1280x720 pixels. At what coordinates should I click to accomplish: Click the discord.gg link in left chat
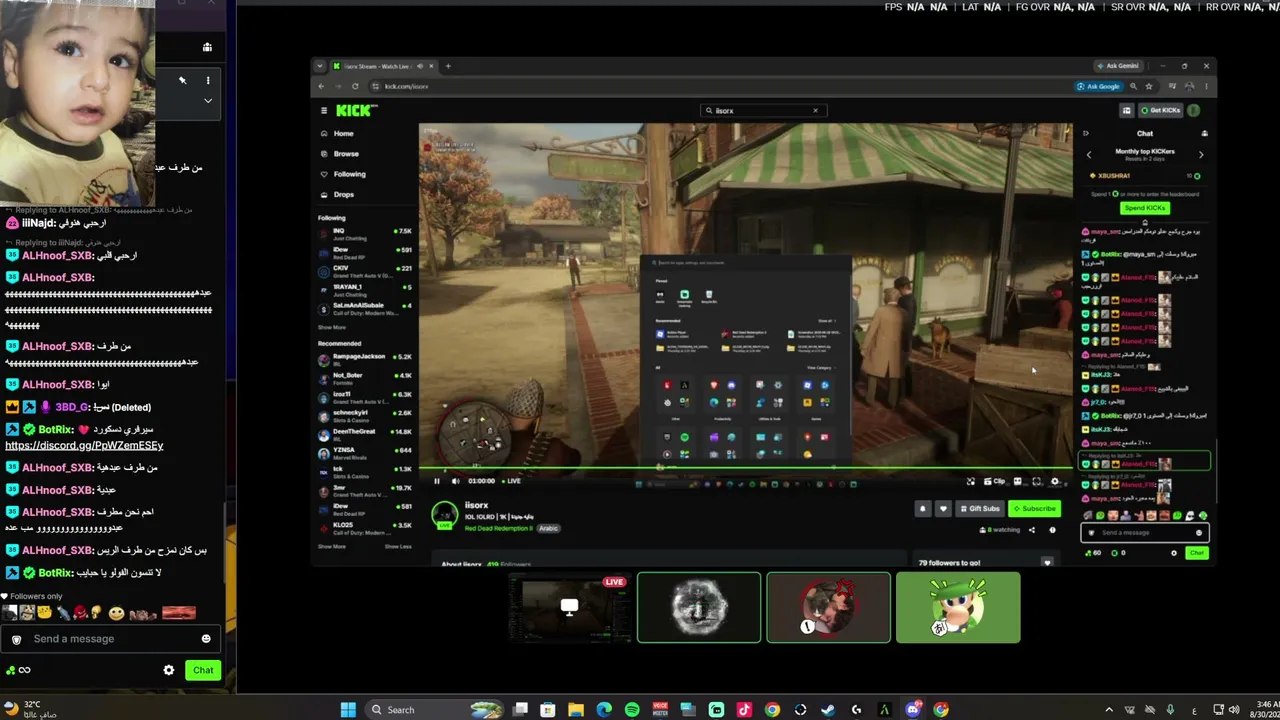click(84, 445)
